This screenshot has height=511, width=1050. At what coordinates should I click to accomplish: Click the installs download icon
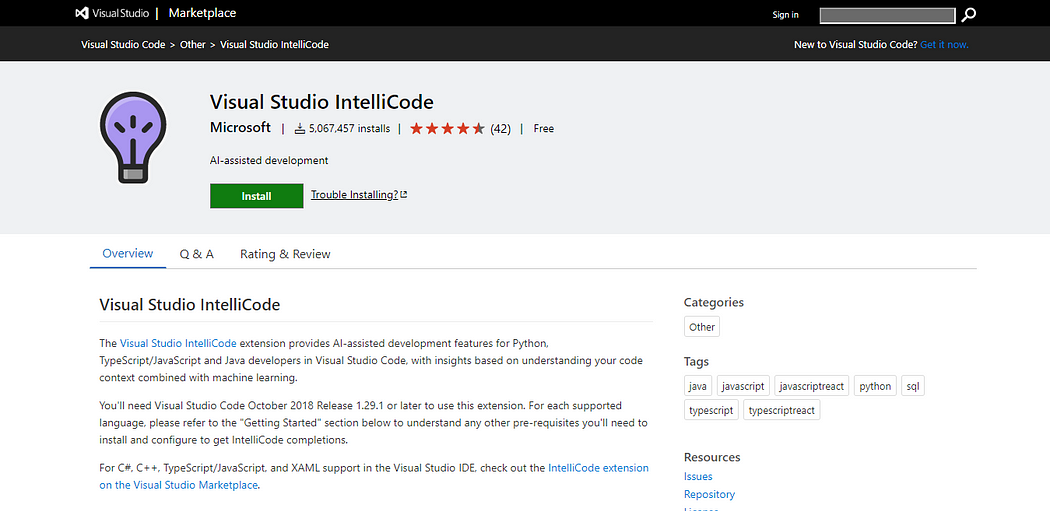(300, 129)
